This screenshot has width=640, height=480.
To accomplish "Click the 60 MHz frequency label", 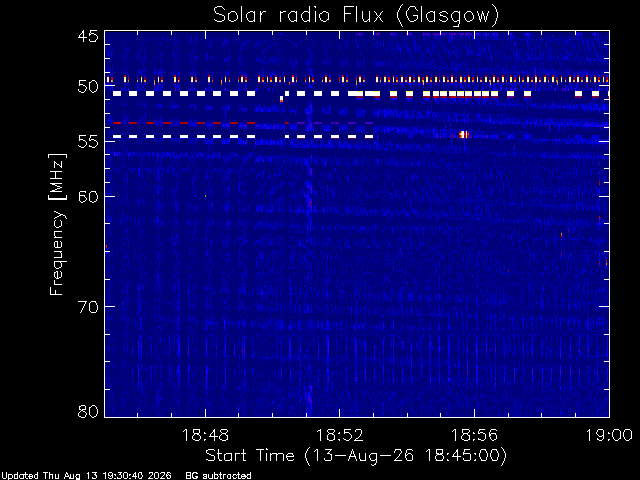I will 88,196.
